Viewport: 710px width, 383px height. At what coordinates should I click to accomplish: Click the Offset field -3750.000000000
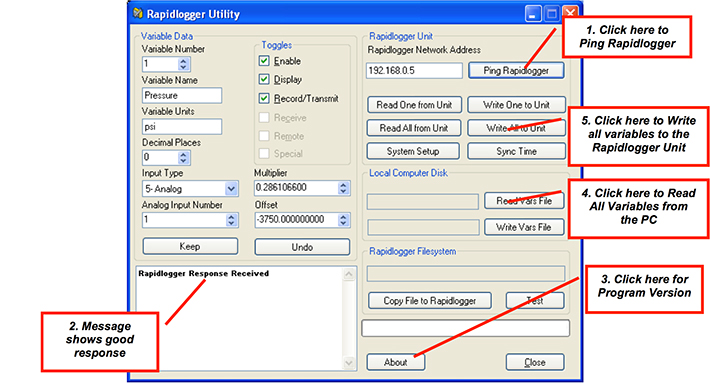click(x=296, y=220)
